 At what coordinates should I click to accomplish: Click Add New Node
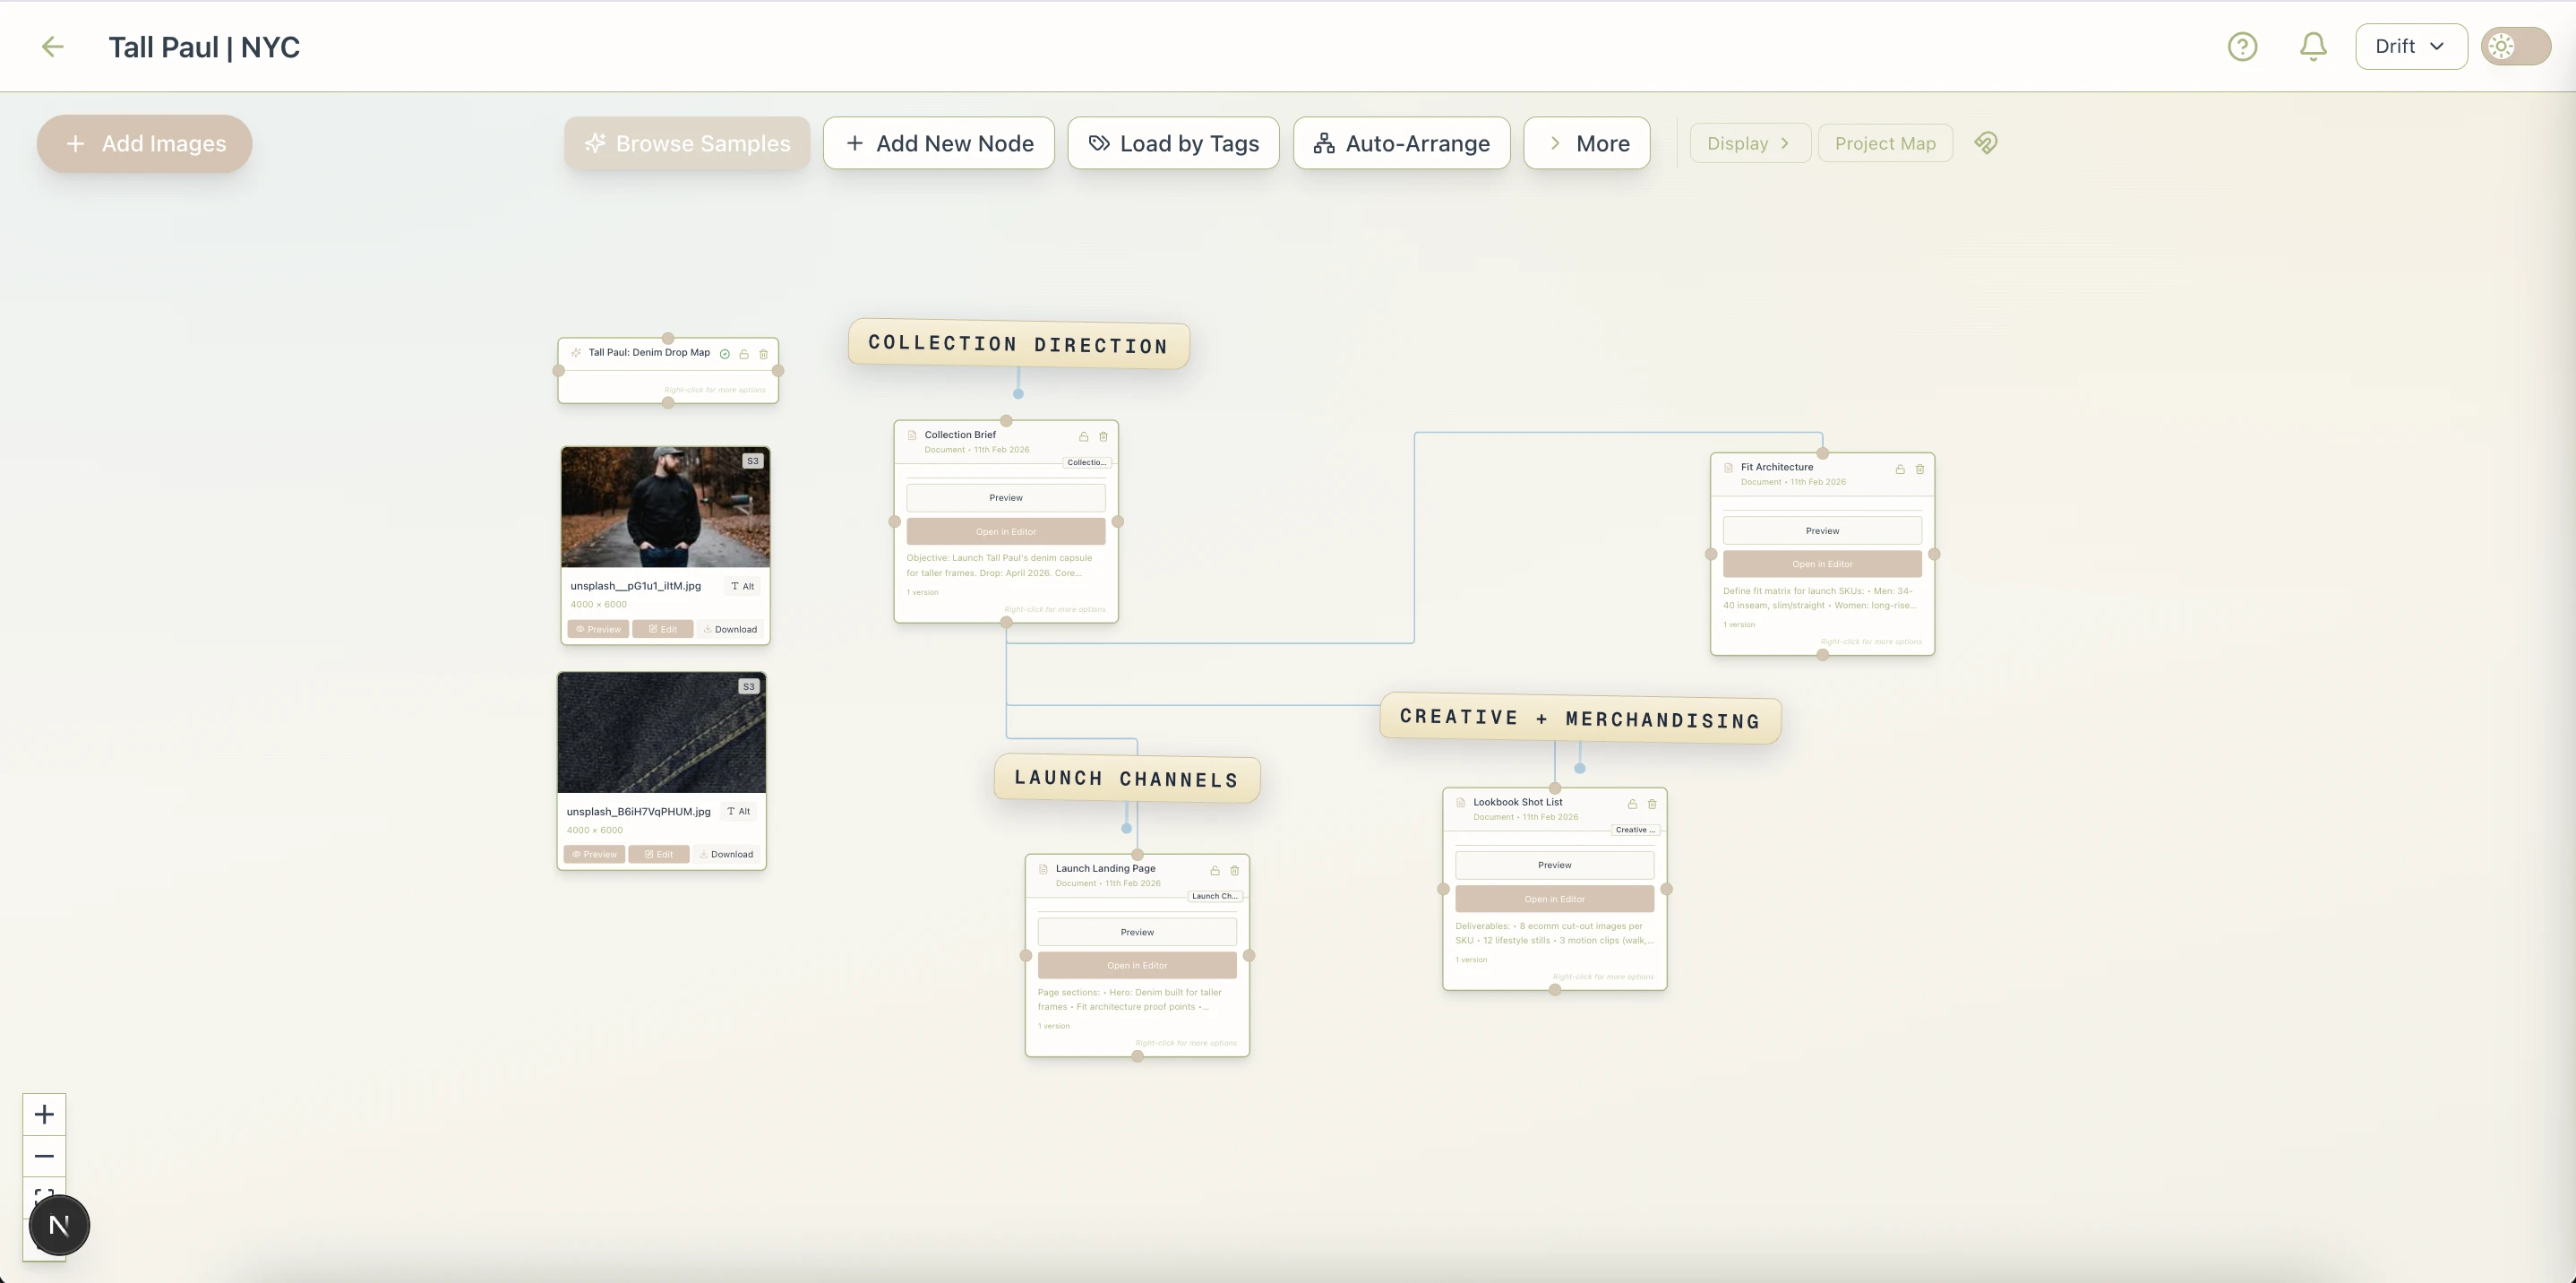(938, 143)
